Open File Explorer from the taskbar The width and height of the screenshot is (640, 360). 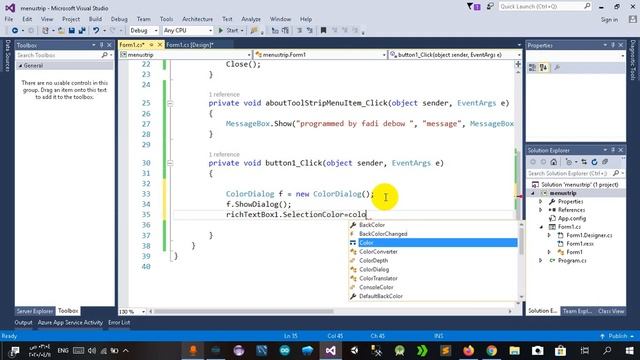coord(514,351)
